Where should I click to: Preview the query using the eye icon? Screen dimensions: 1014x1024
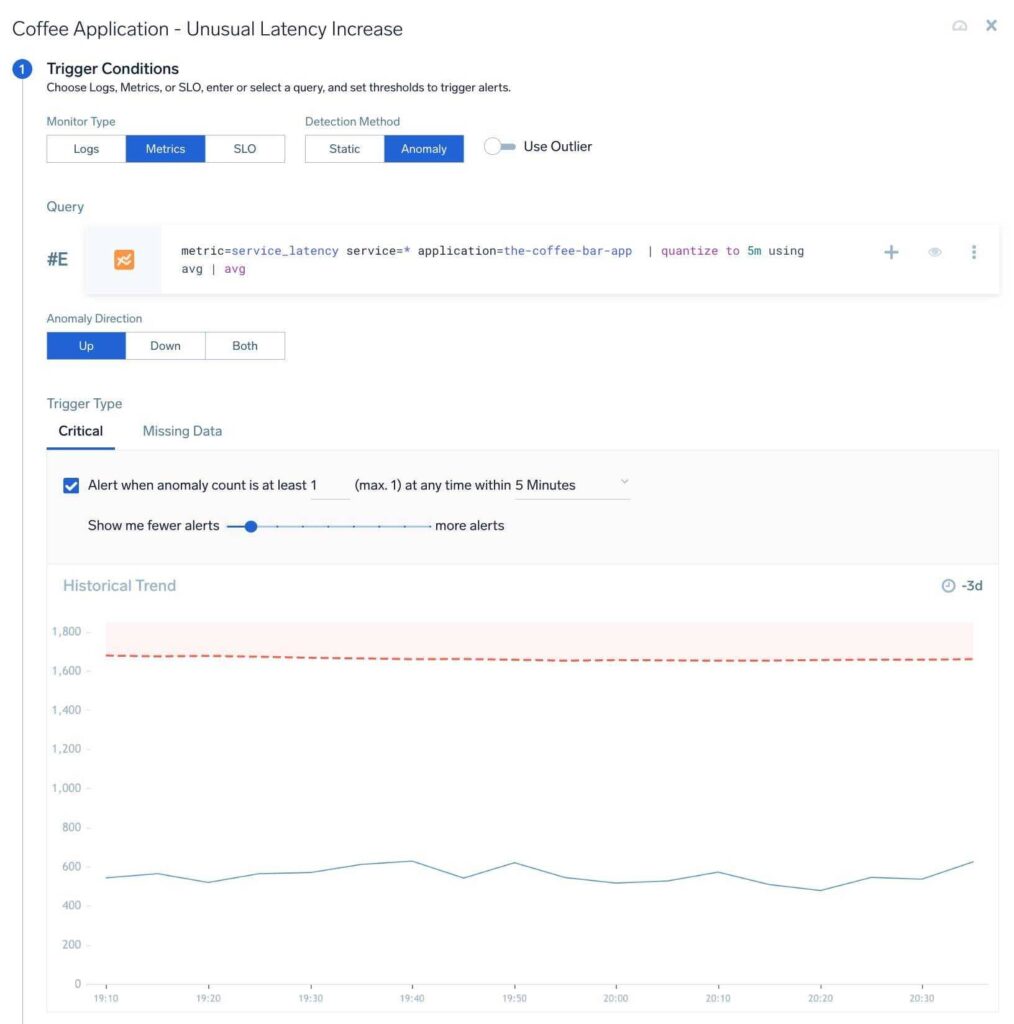click(x=934, y=252)
